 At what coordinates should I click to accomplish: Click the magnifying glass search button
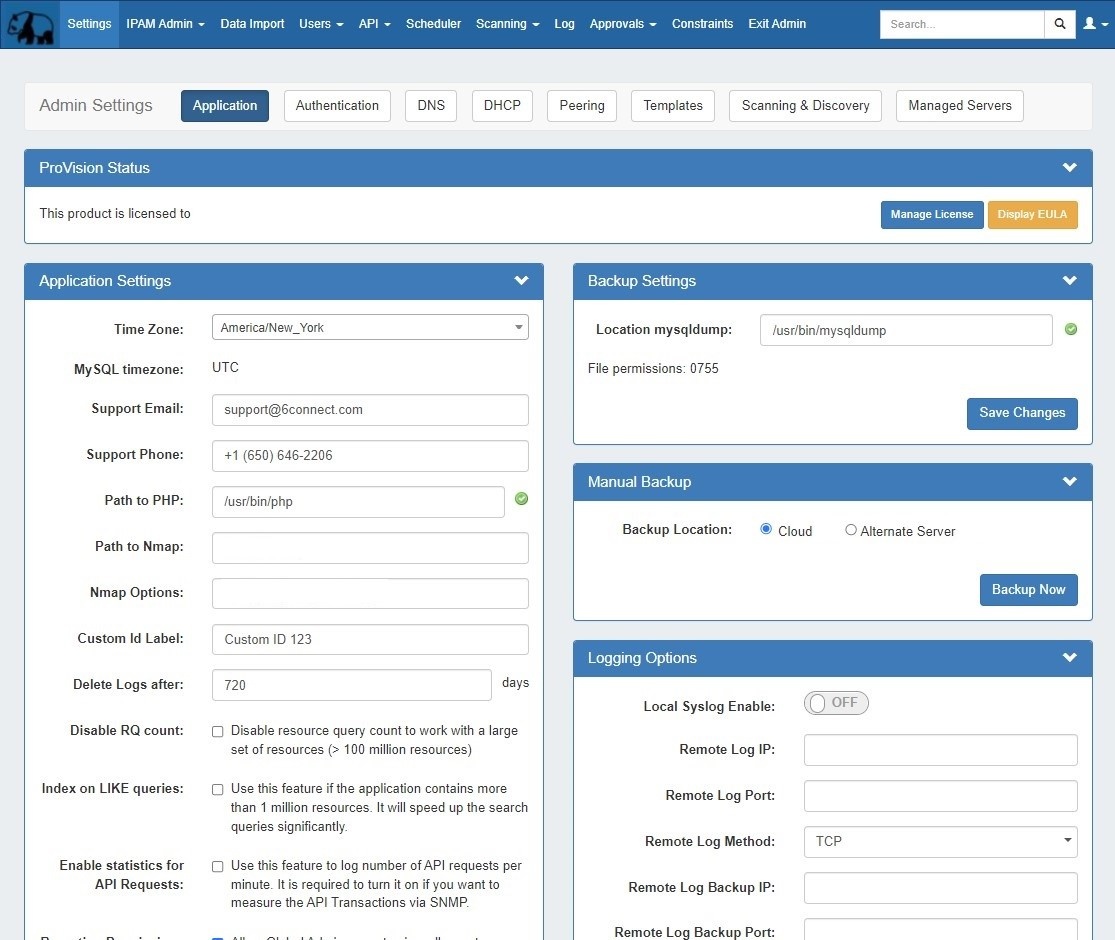(x=1059, y=24)
